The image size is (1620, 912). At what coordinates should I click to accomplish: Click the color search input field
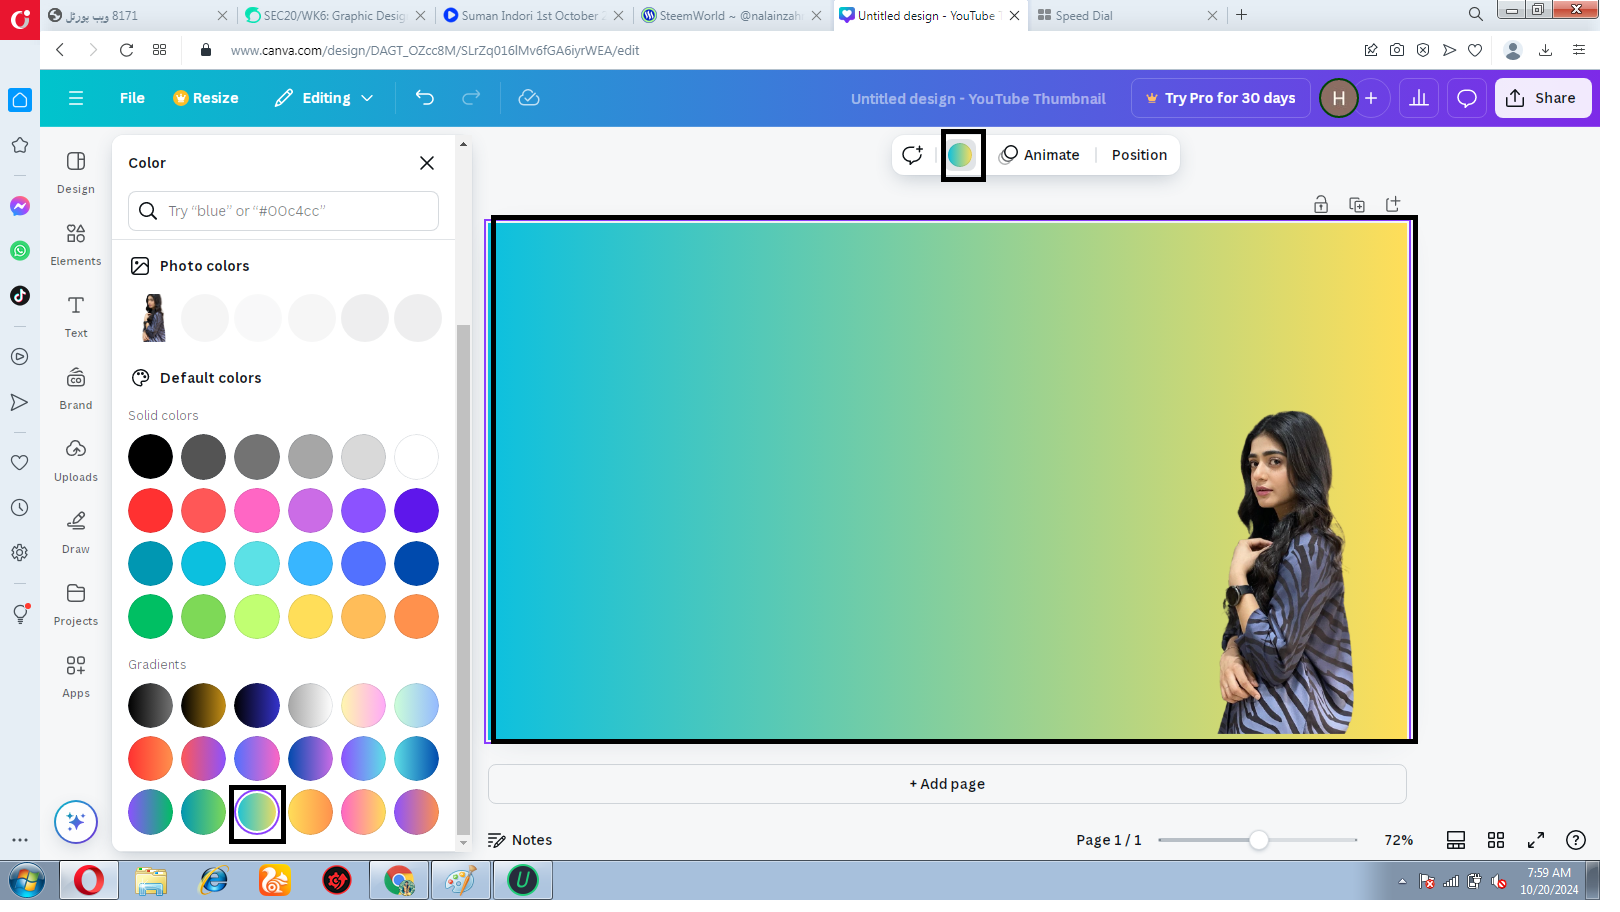click(x=283, y=211)
